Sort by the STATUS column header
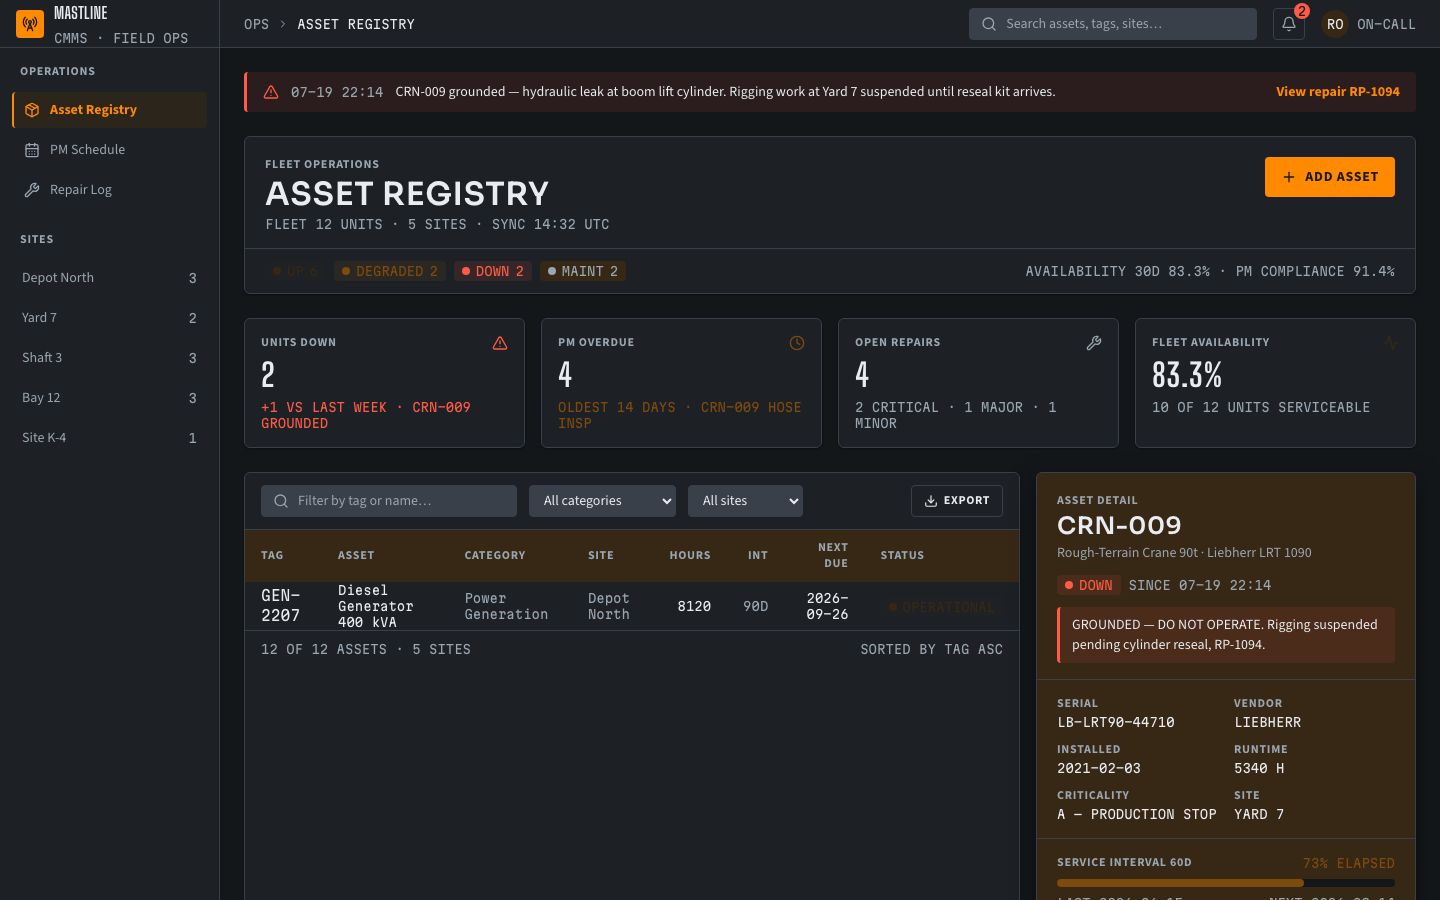 coord(902,555)
